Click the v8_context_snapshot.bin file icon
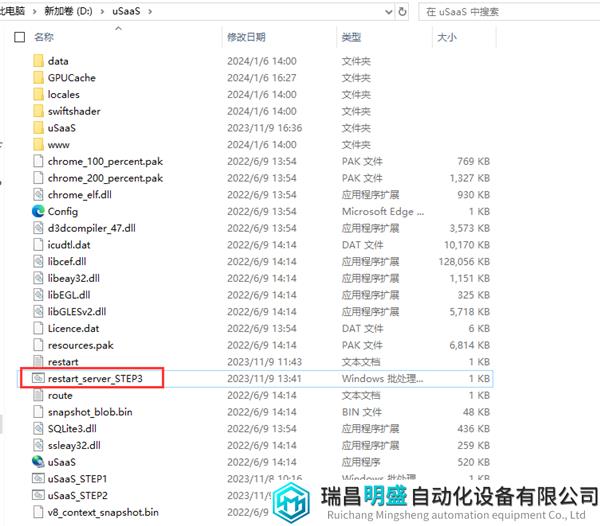 38,513
